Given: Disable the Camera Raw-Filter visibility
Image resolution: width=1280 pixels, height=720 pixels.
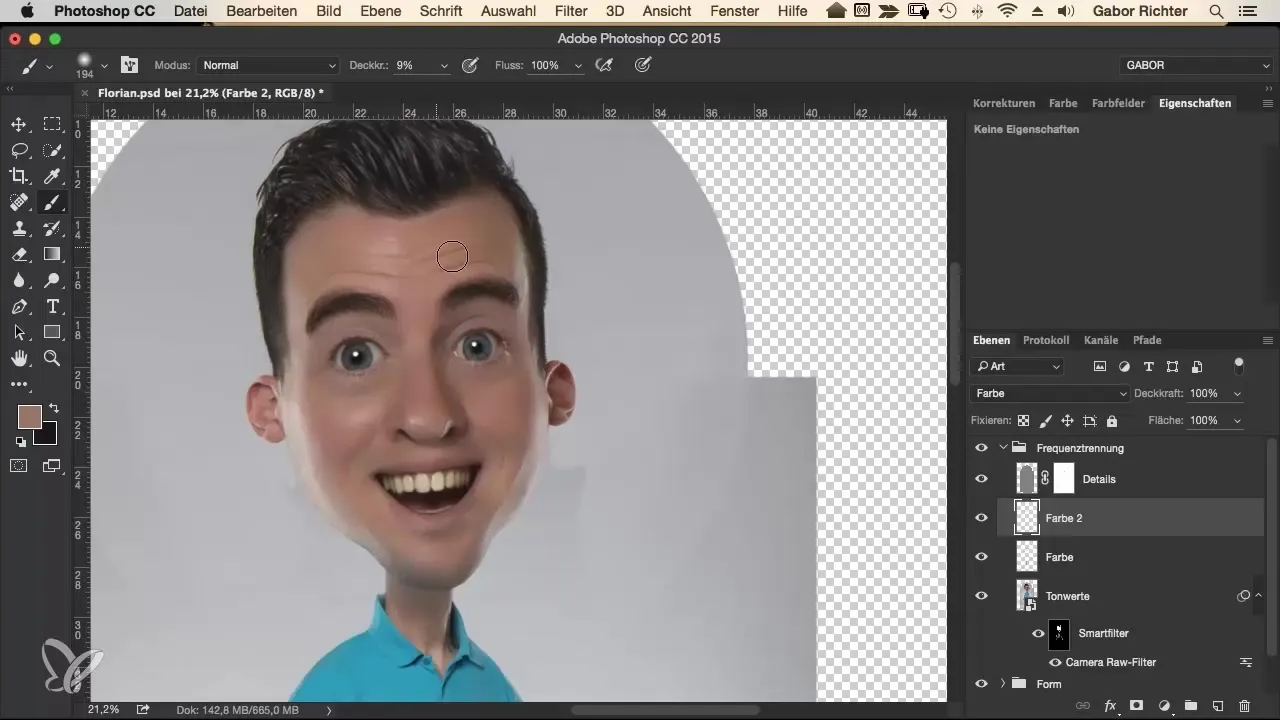Looking at the screenshot, I should [x=1055, y=662].
